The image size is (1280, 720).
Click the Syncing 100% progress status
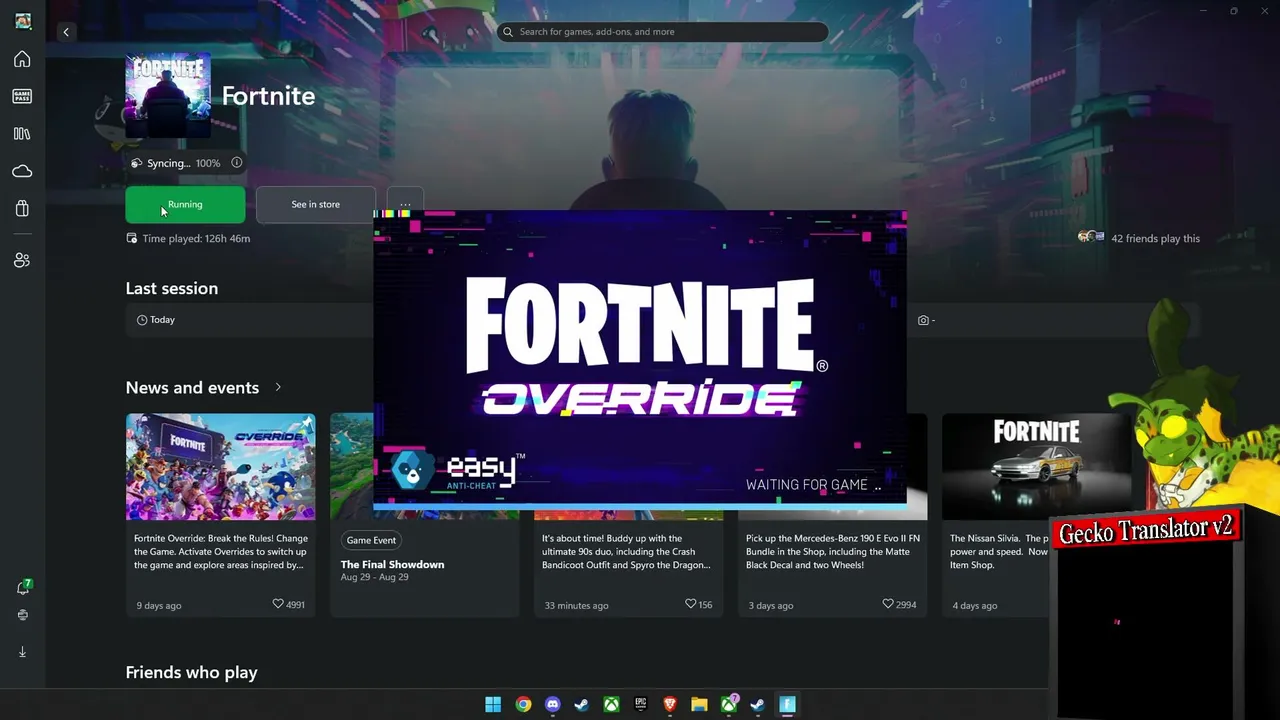coord(184,163)
